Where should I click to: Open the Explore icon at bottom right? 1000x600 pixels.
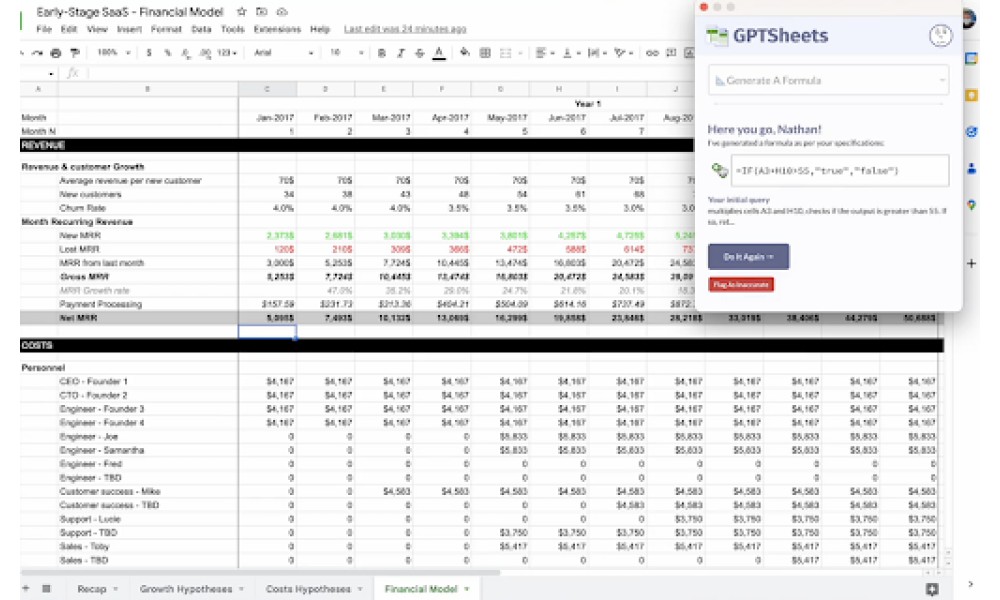click(932, 589)
